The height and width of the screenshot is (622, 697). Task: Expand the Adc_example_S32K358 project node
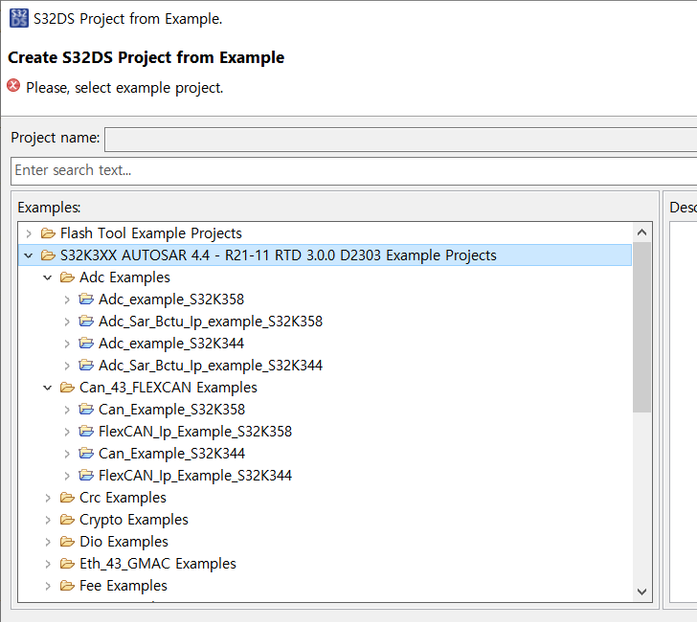(67, 300)
